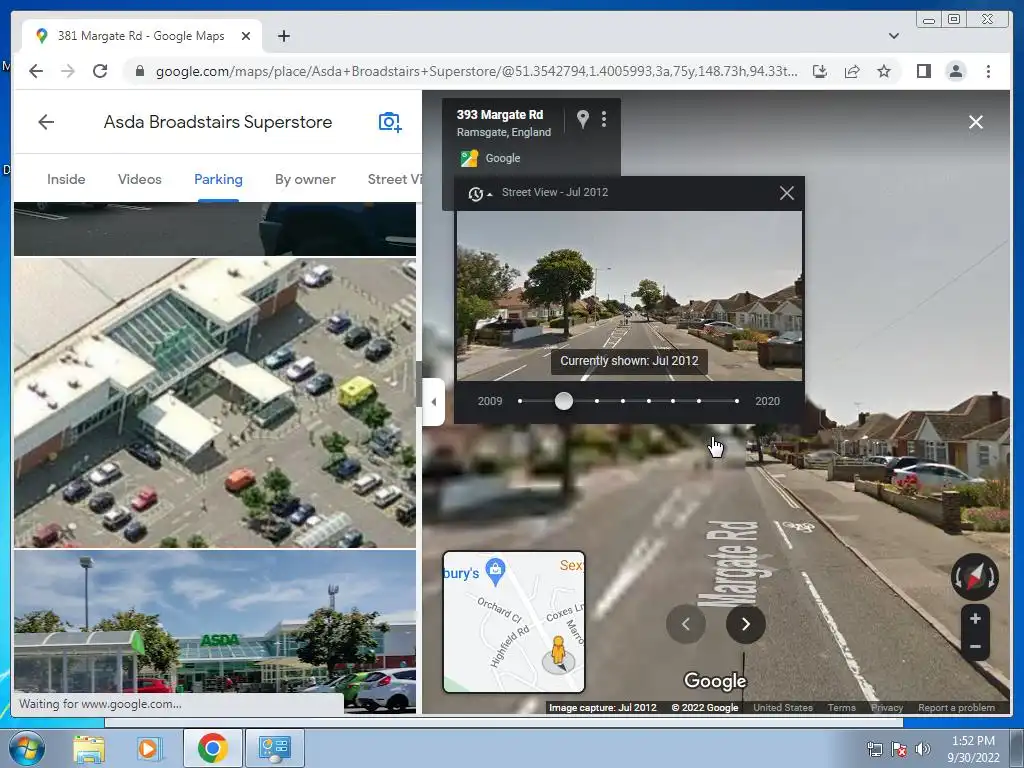Click the United States footer link
Image resolution: width=1024 pixels, height=768 pixels.
pyautogui.click(x=783, y=707)
